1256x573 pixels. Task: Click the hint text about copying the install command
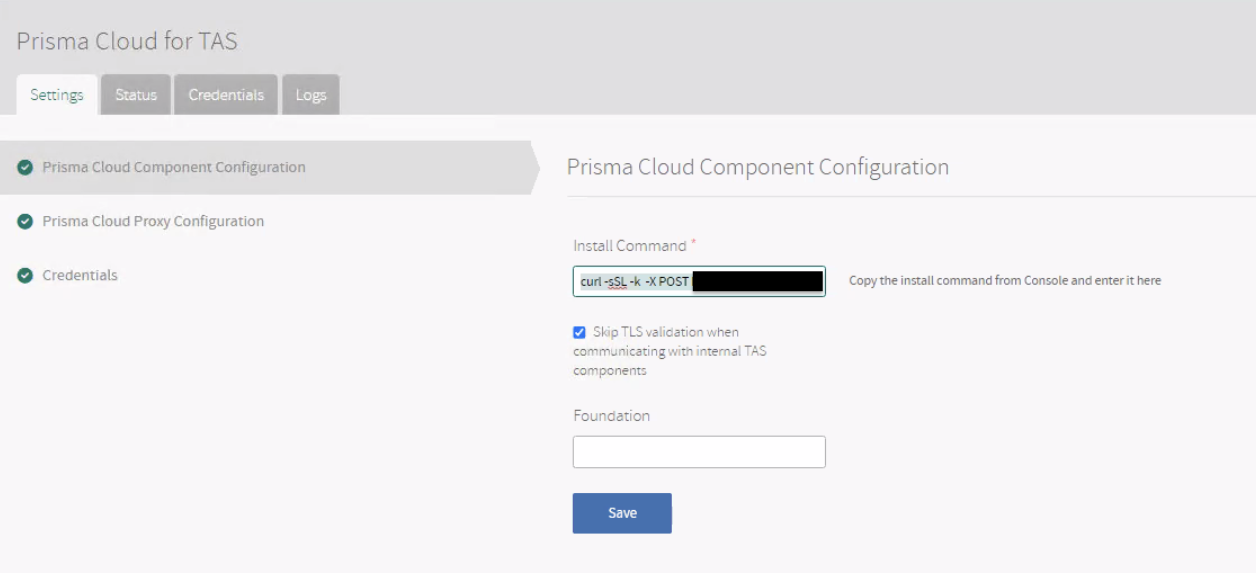(1005, 281)
